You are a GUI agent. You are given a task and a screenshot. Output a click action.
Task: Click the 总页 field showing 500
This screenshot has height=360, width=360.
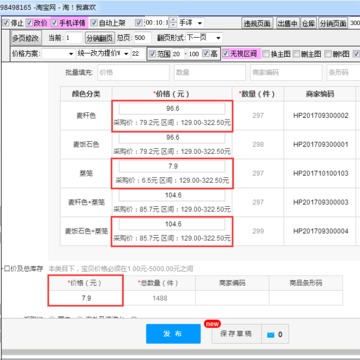click(142, 38)
